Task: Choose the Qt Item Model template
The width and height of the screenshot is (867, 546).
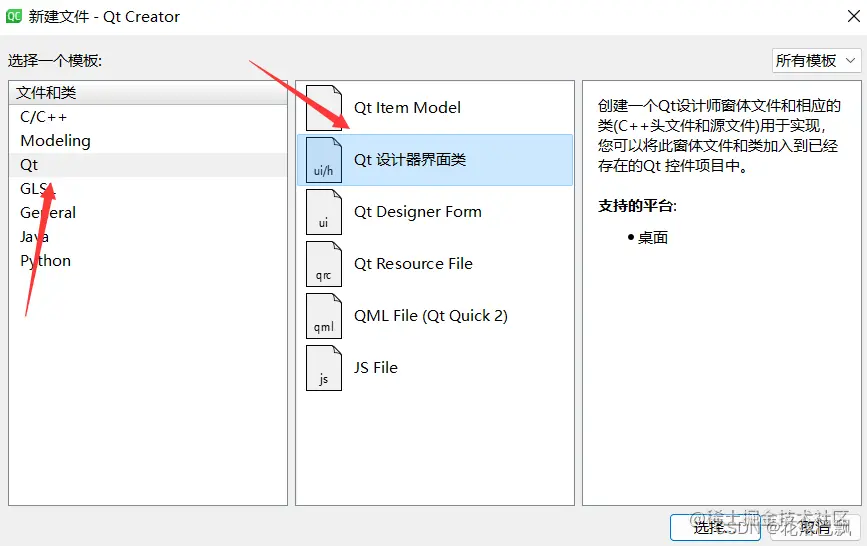Action: 435,108
